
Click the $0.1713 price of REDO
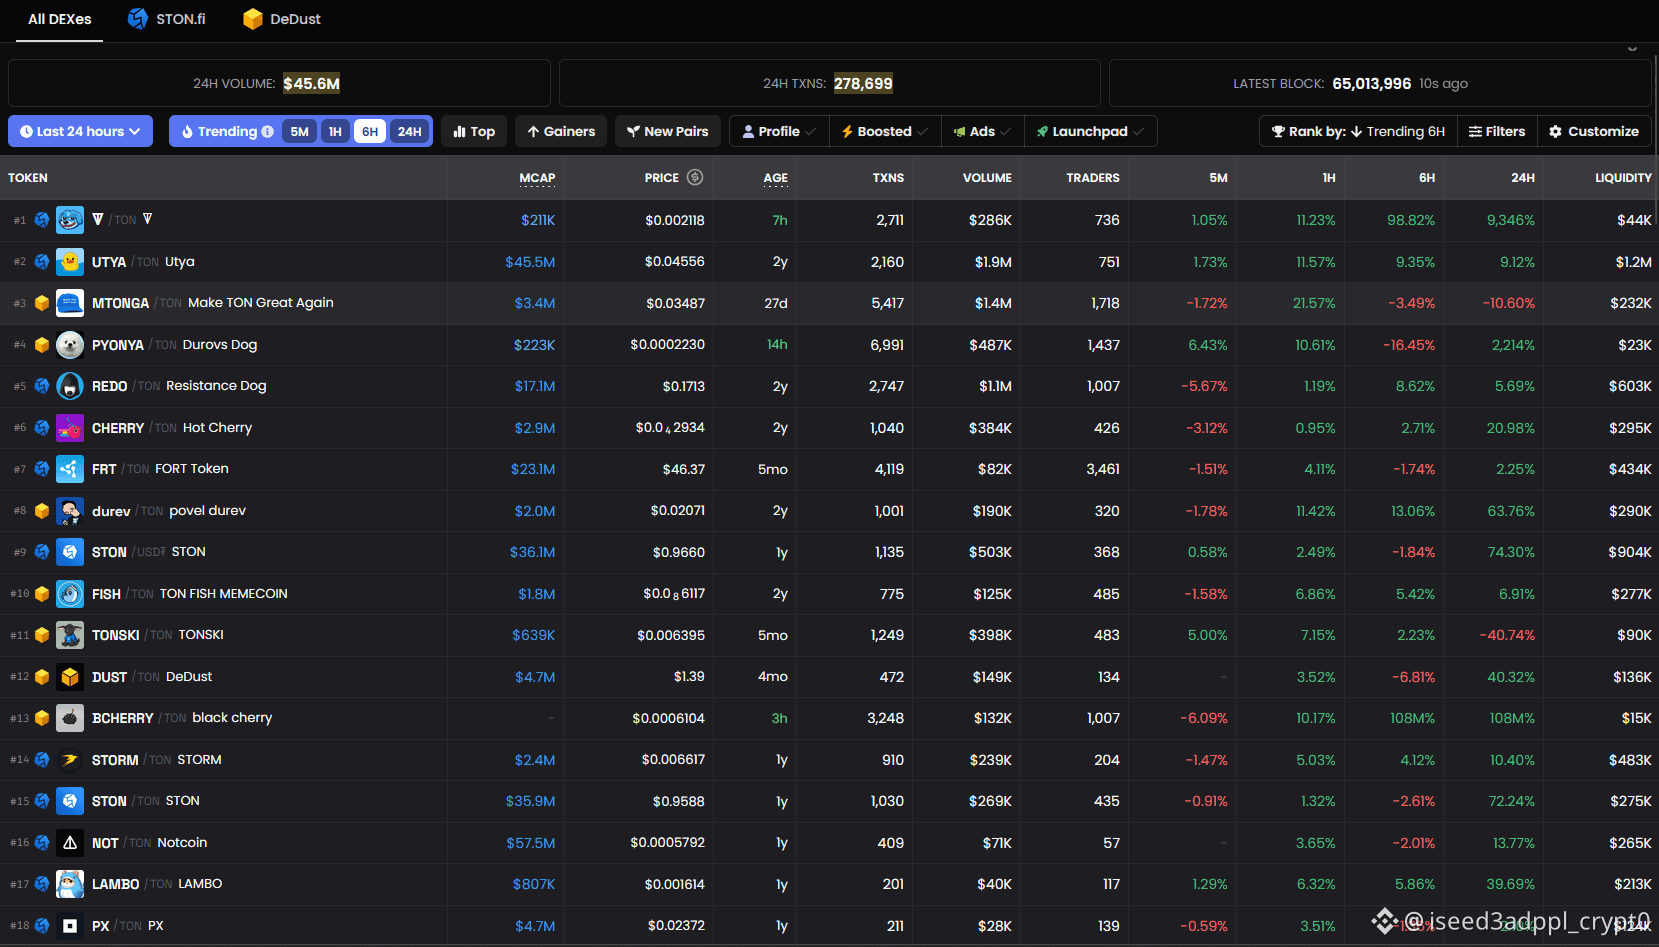pos(684,386)
